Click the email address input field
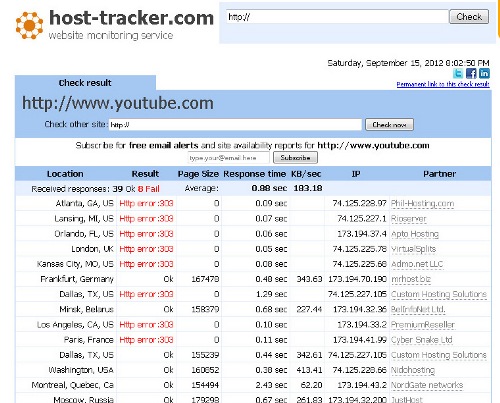The width and height of the screenshot is (500, 403). tap(229, 158)
